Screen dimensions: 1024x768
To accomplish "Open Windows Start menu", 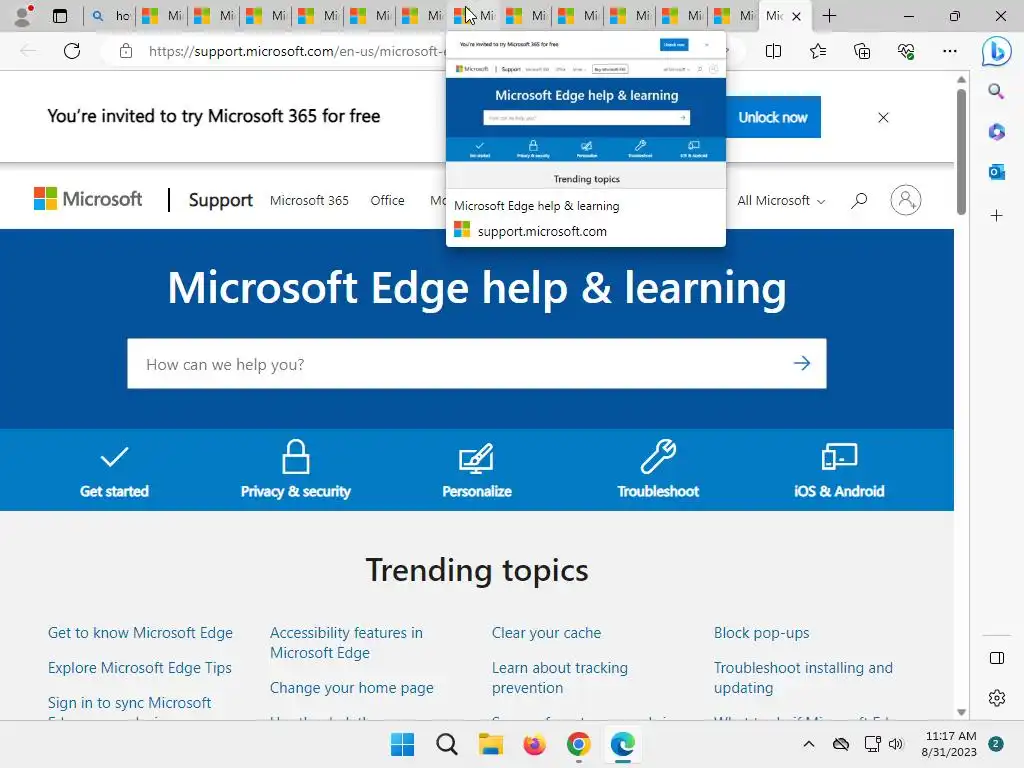I will coord(402,744).
